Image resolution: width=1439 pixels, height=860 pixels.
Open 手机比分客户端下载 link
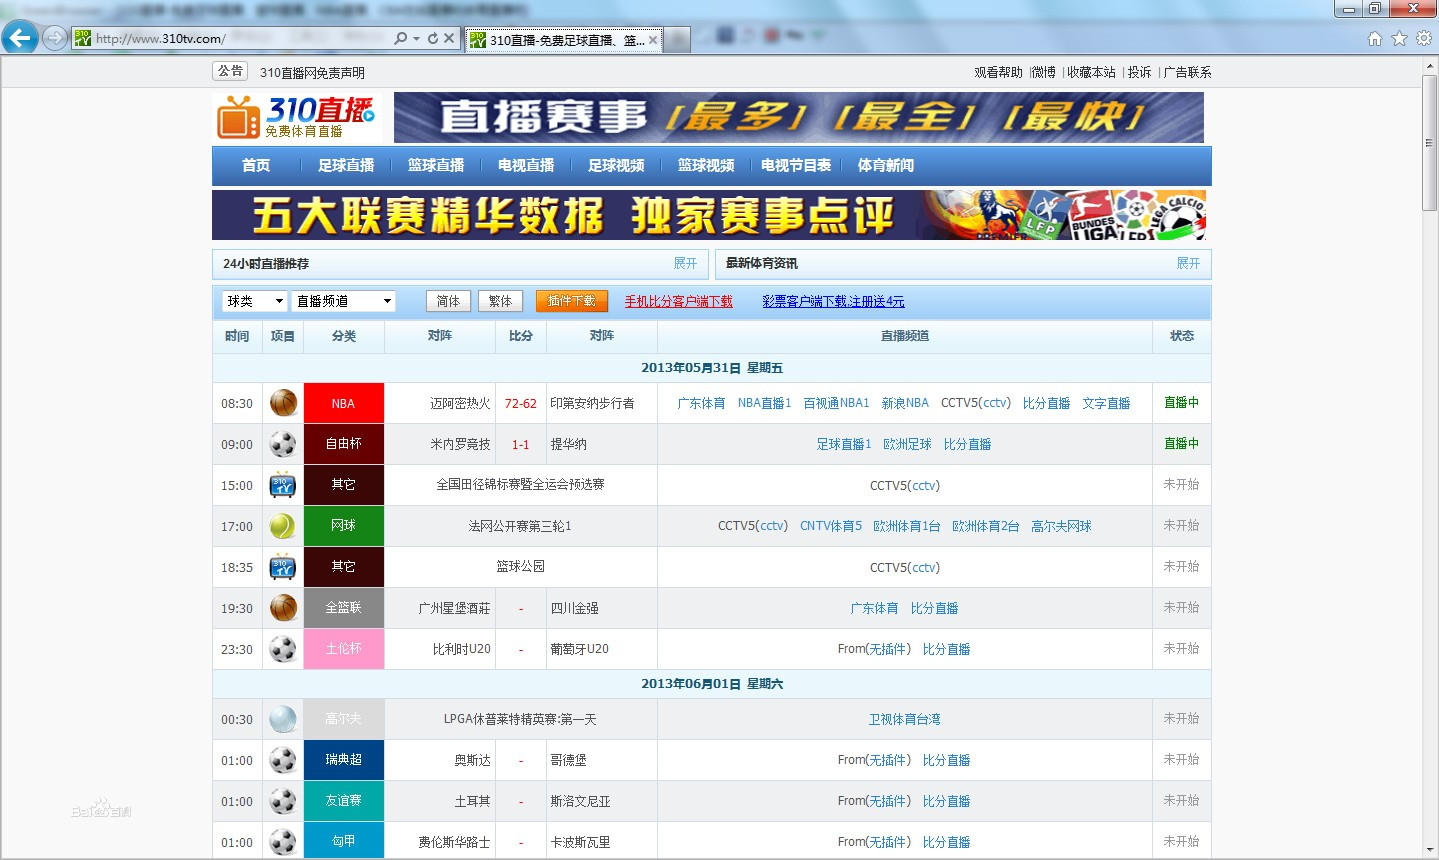pyautogui.click(x=679, y=301)
